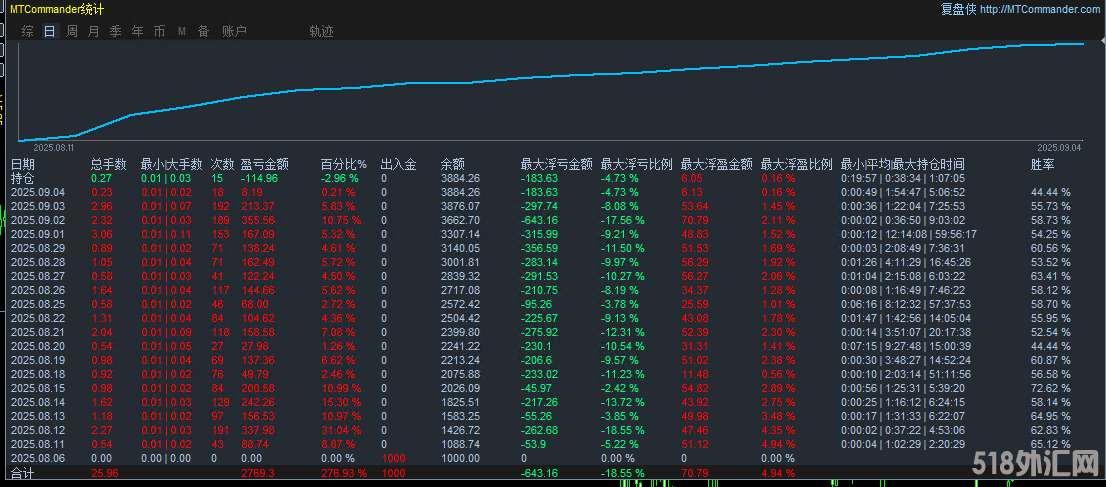Click the 最大浮亏比例 column header
The width and height of the screenshot is (1106, 487).
click(x=637, y=164)
